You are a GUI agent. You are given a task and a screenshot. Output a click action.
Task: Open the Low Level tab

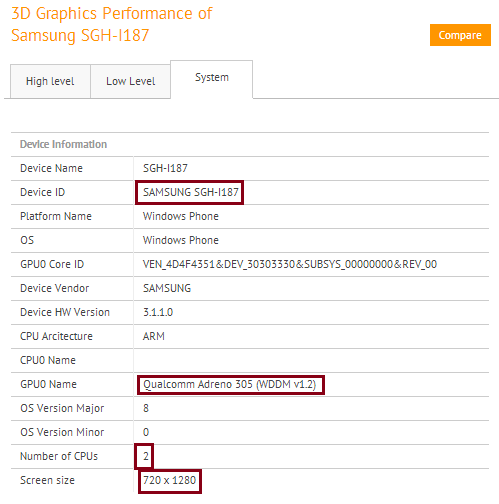point(131,81)
